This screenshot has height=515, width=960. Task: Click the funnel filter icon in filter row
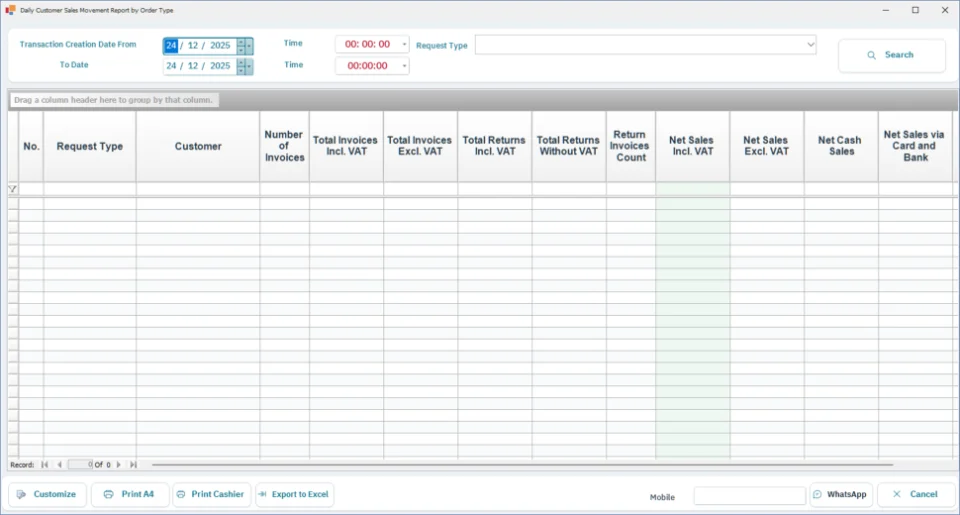(x=13, y=189)
